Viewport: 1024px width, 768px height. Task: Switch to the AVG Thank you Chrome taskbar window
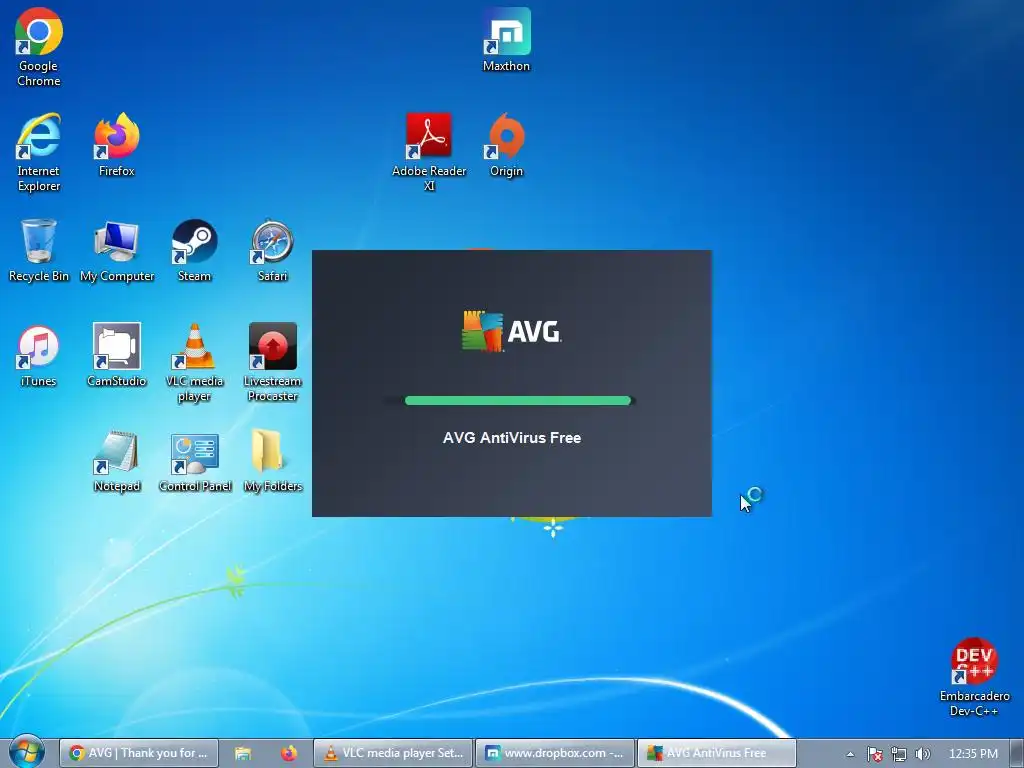[138, 753]
